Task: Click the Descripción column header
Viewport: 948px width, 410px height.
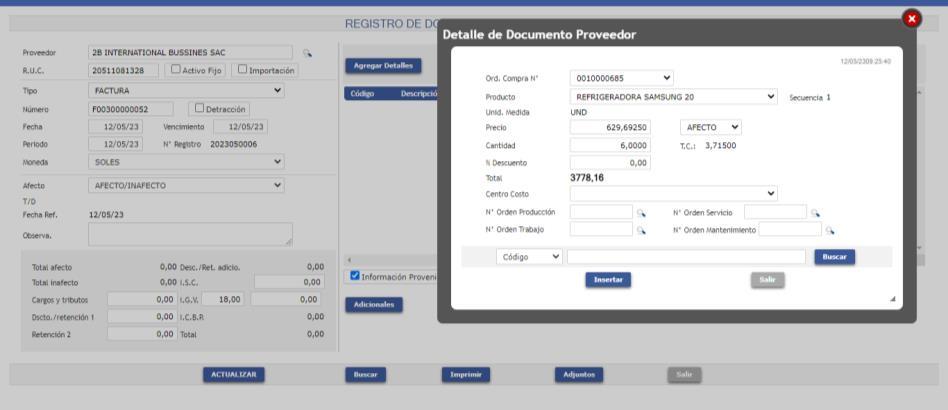Action: (419, 94)
